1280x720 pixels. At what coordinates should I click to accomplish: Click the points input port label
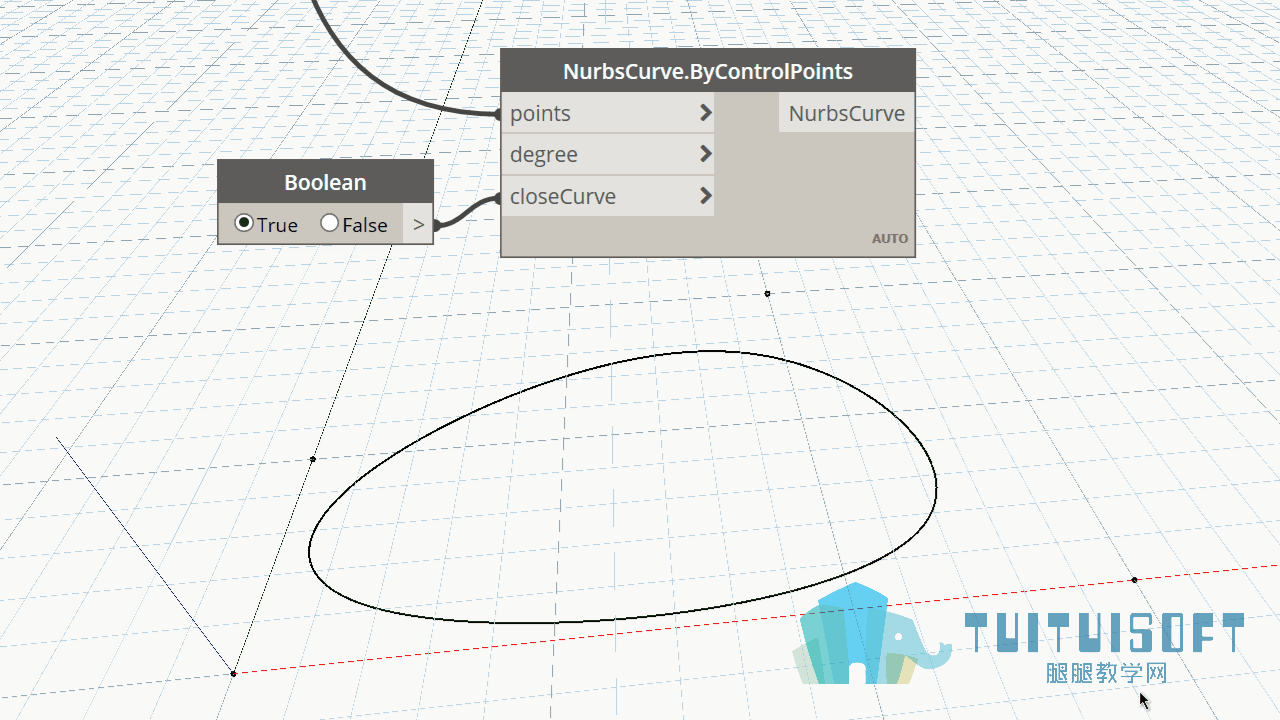point(540,113)
